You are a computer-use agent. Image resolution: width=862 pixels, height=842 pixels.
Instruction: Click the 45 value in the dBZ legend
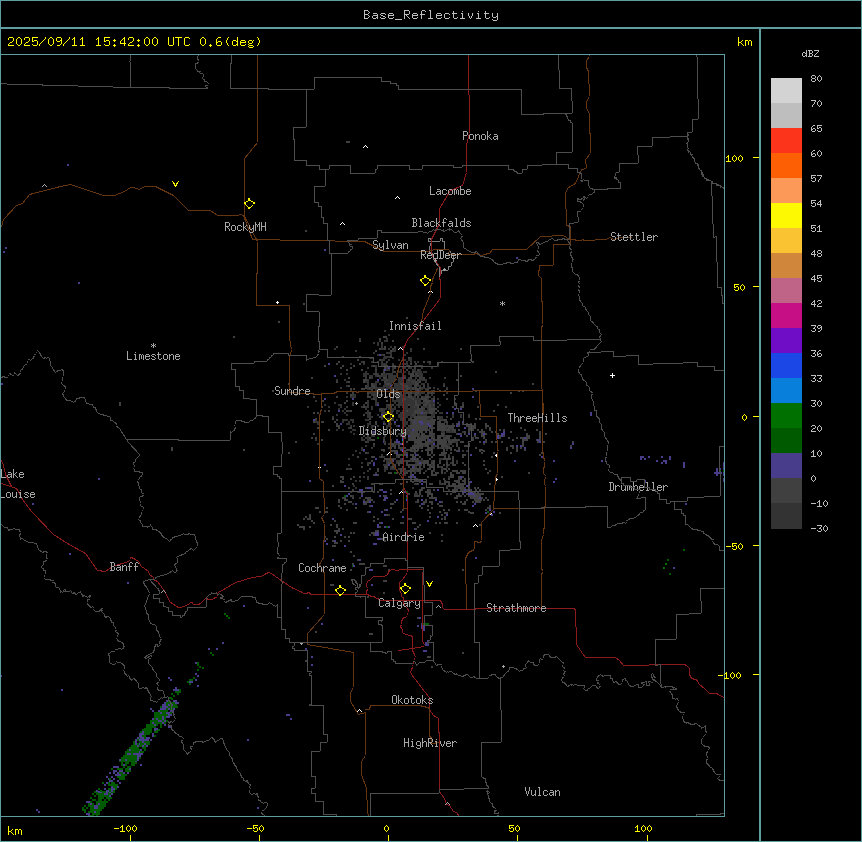click(x=816, y=278)
